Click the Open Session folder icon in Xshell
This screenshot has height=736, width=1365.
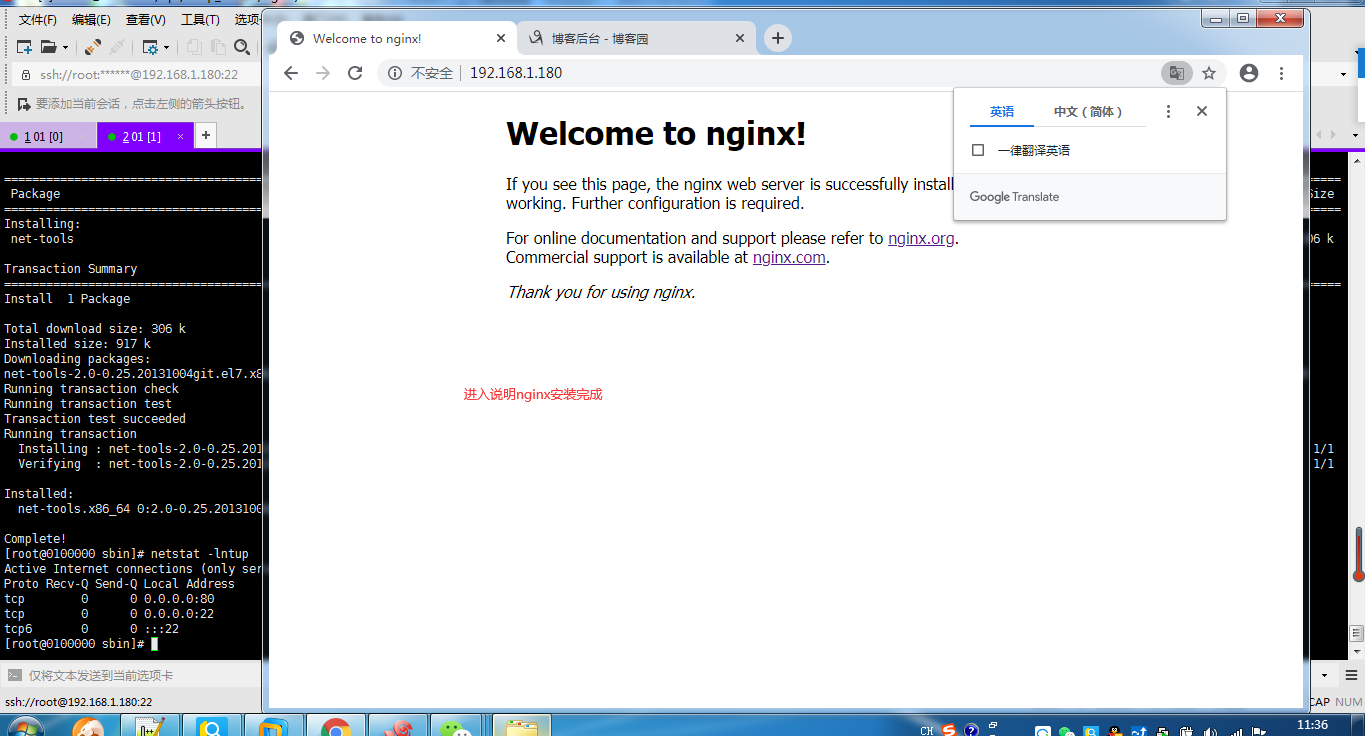click(x=48, y=47)
